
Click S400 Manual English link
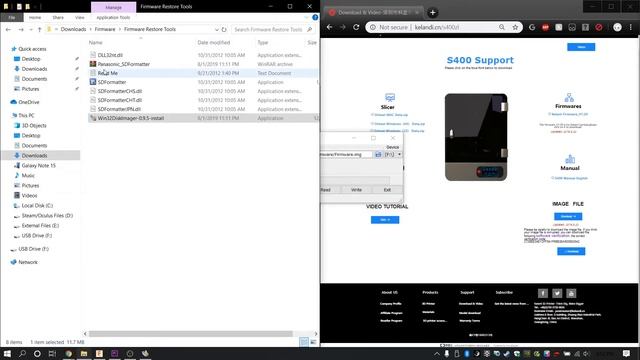tap(569, 178)
